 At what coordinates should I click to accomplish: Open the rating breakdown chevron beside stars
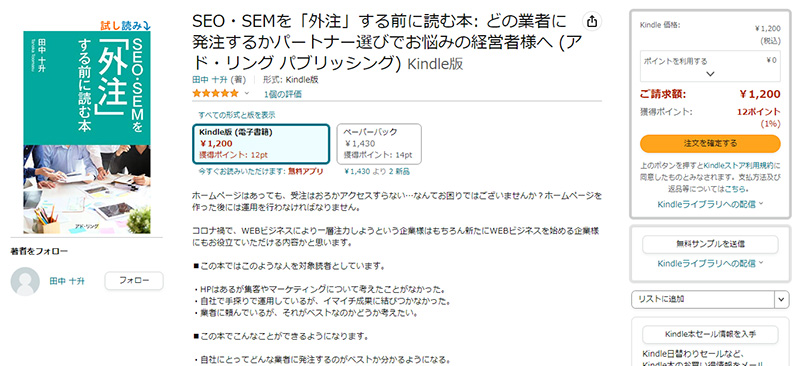[x=246, y=93]
